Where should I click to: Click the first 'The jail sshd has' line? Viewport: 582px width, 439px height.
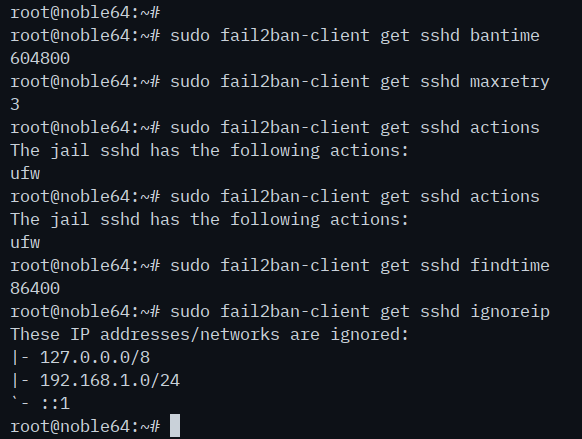(x=95, y=151)
